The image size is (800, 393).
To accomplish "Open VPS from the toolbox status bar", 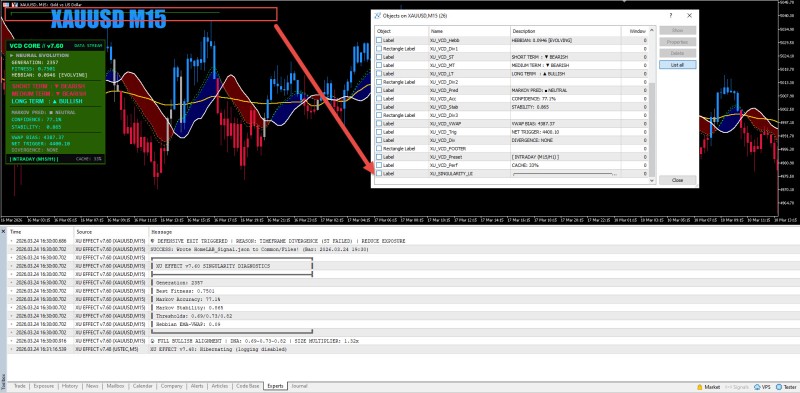I will point(763,387).
